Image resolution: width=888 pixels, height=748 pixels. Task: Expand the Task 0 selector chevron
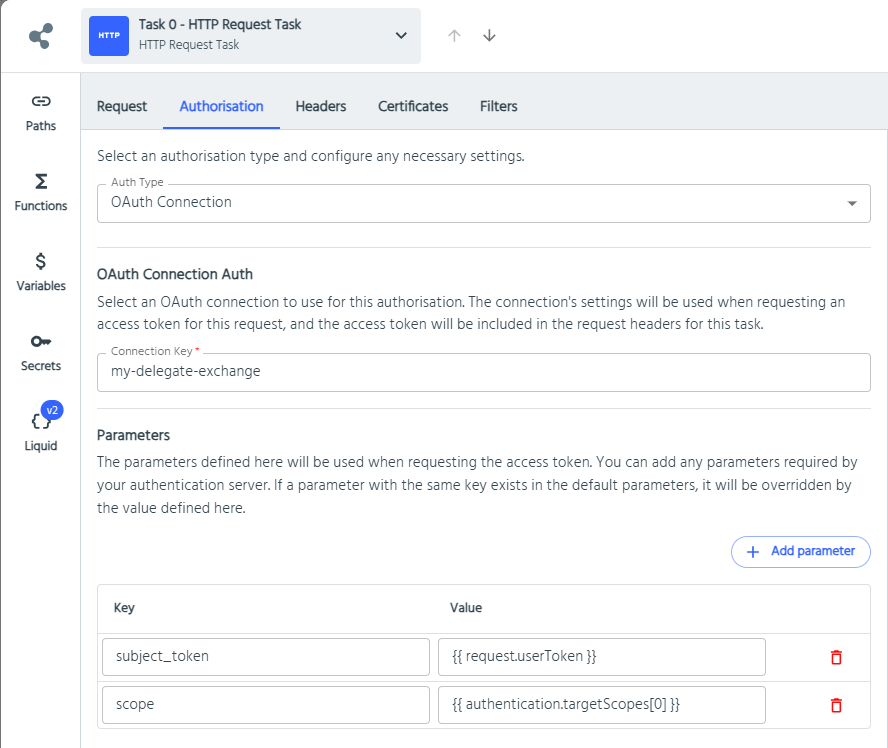point(401,36)
